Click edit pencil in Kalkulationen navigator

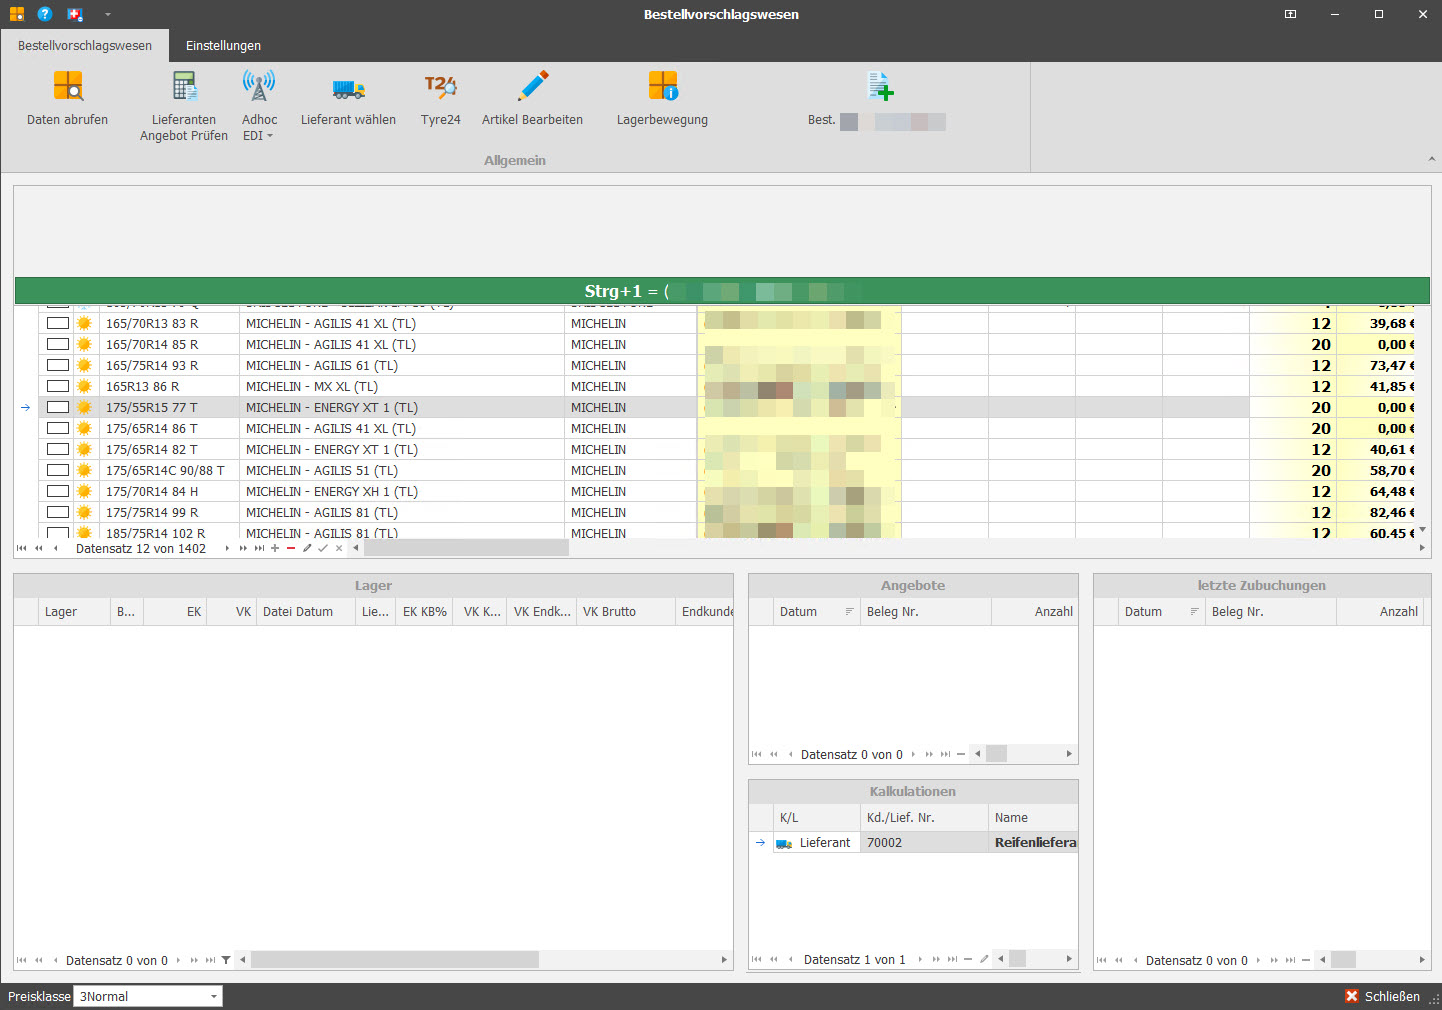(x=984, y=959)
